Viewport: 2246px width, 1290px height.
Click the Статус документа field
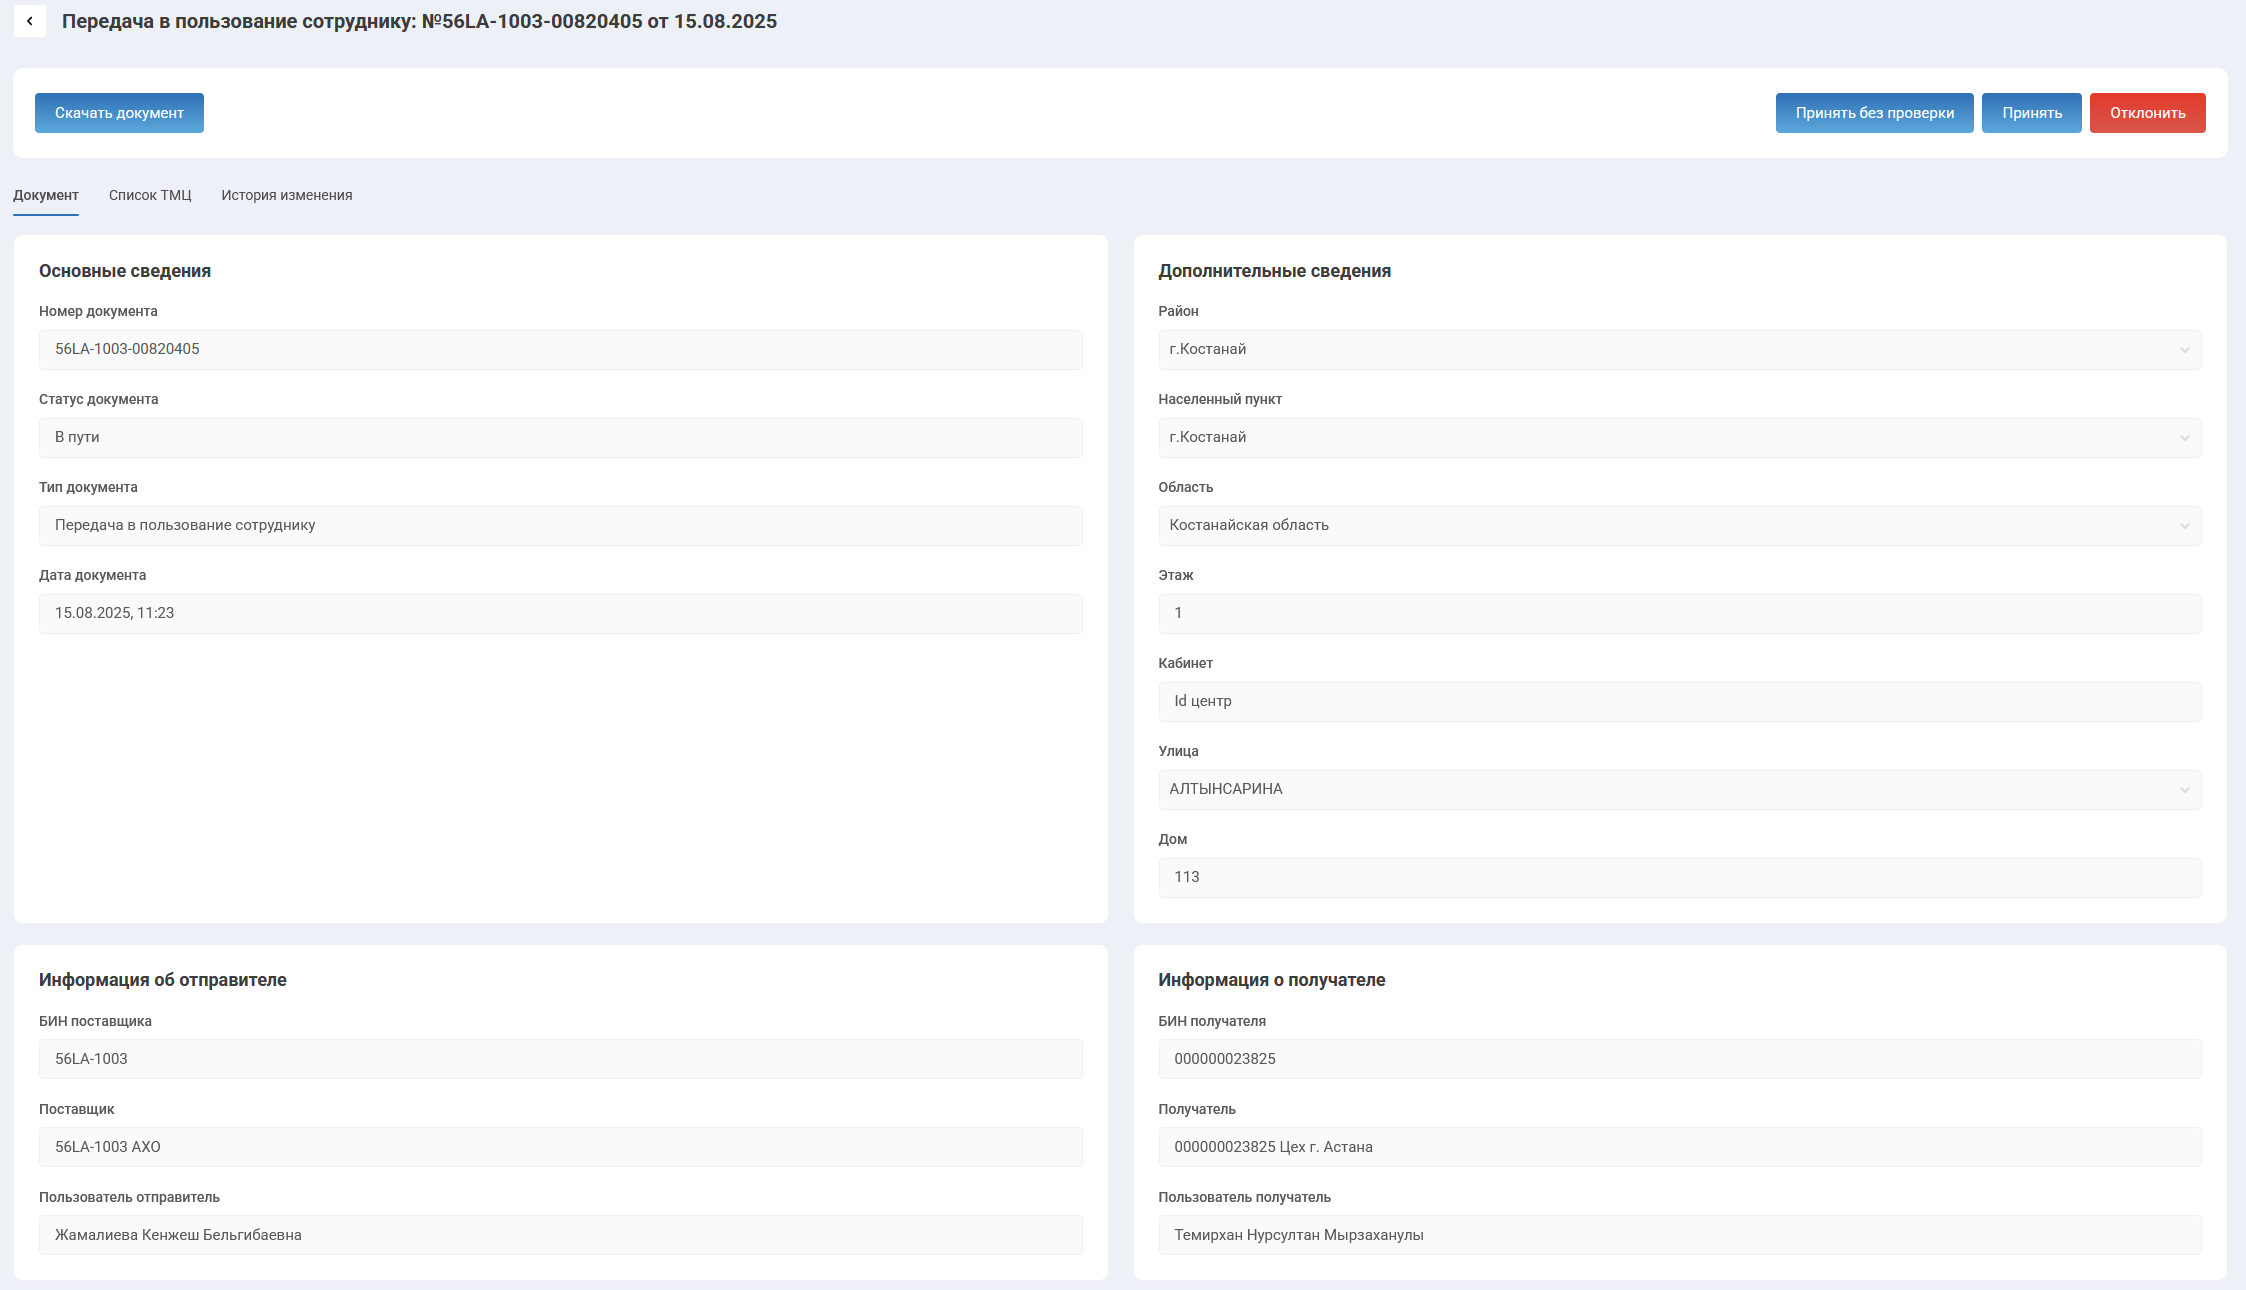pyautogui.click(x=560, y=438)
